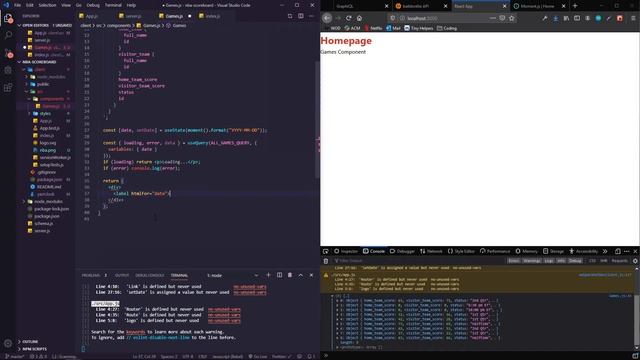Go to Firefox home page icon
The height and width of the screenshot is (360, 640).
(x=359, y=18)
